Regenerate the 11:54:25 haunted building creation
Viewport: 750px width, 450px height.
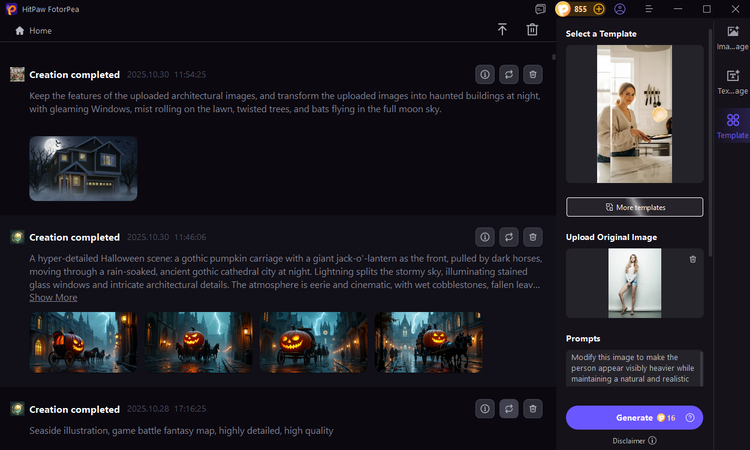coord(509,75)
